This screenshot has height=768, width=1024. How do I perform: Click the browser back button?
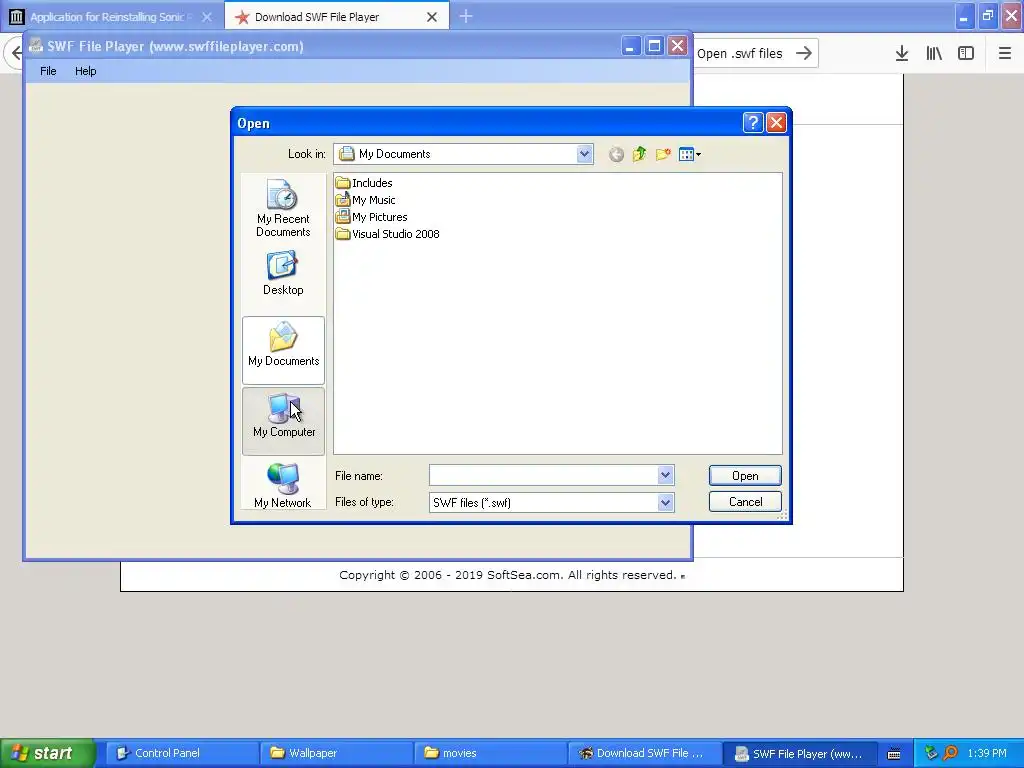[16, 52]
